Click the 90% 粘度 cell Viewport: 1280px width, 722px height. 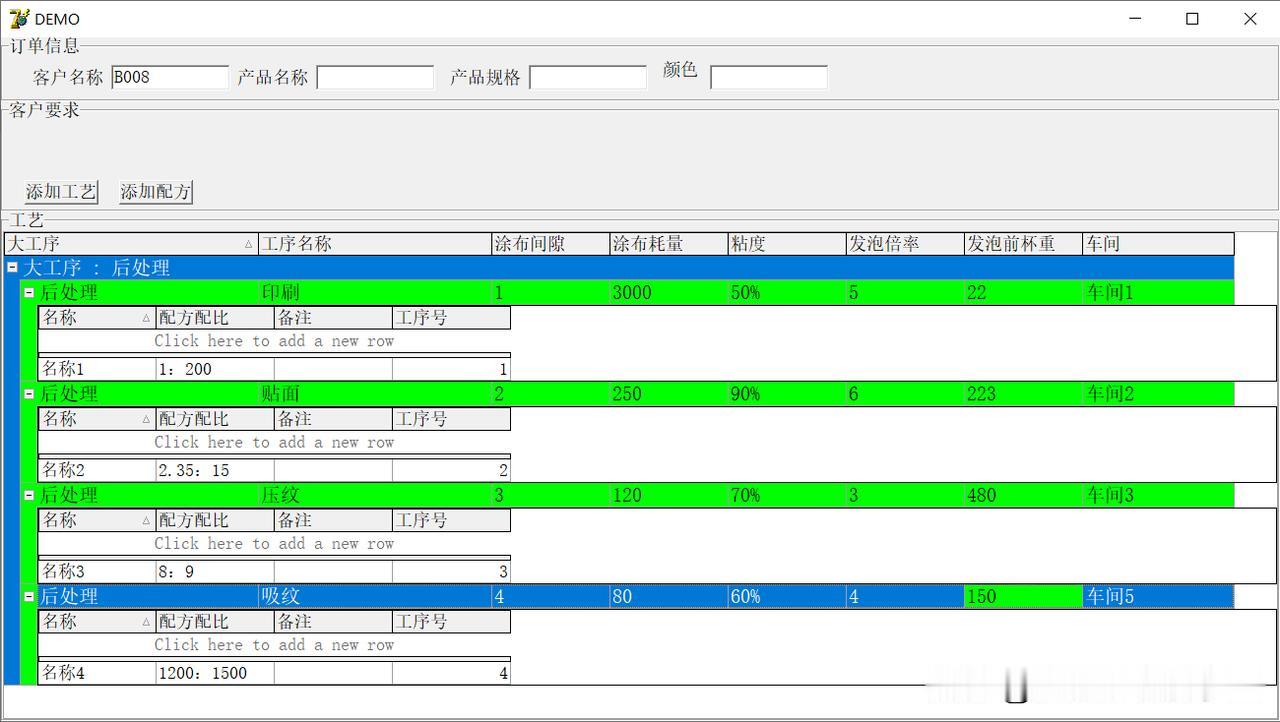point(787,393)
